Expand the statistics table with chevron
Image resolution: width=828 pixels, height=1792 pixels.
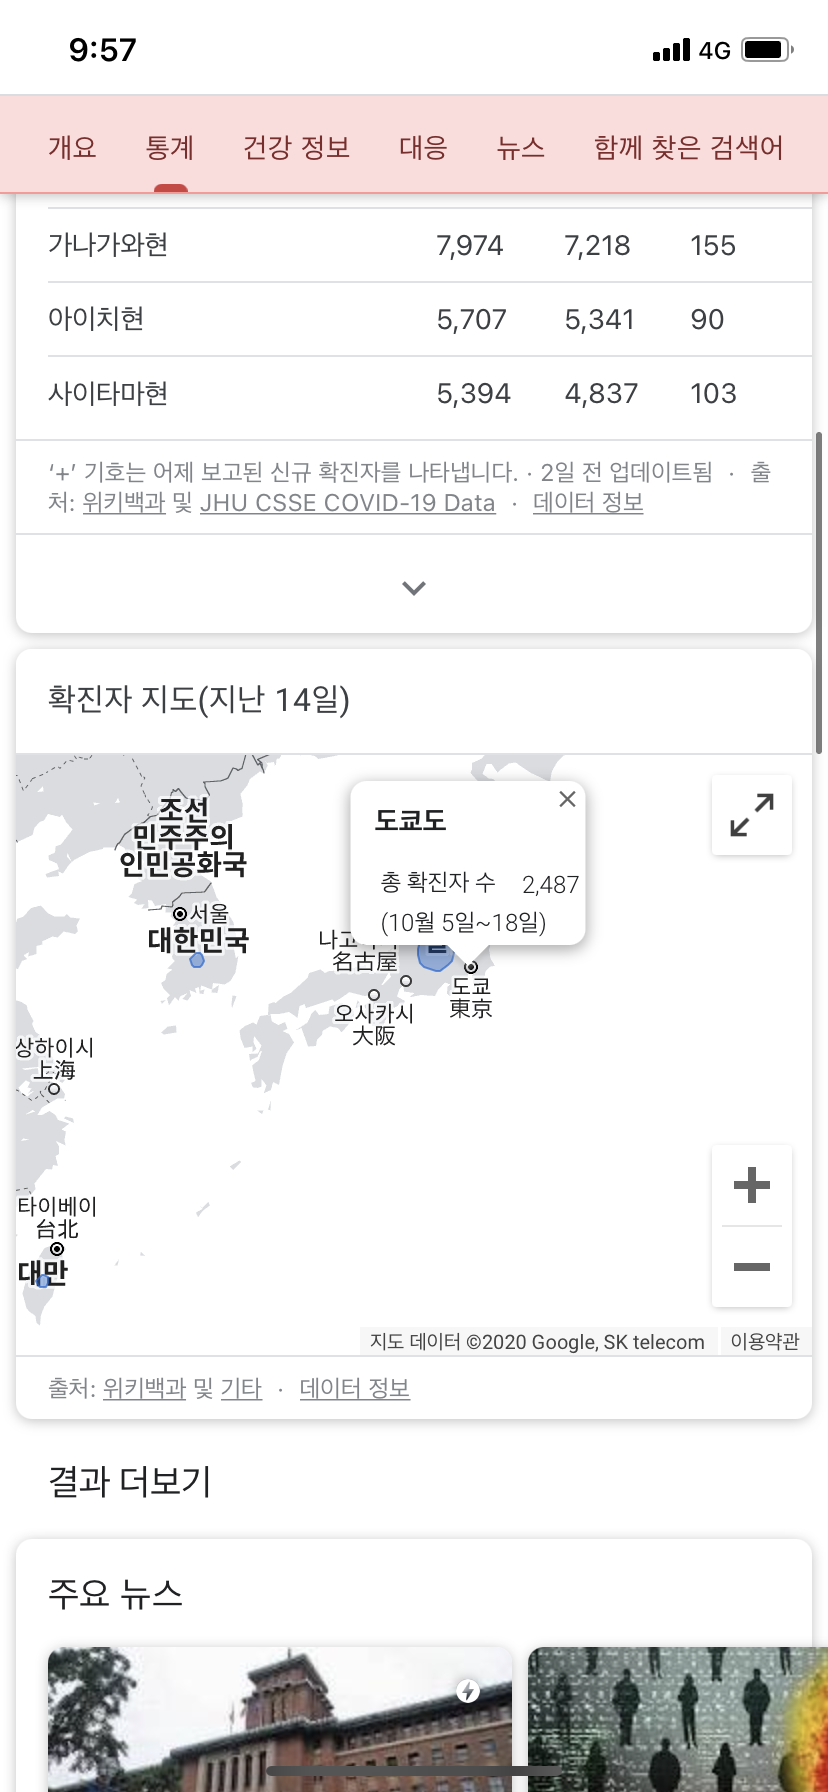[414, 588]
